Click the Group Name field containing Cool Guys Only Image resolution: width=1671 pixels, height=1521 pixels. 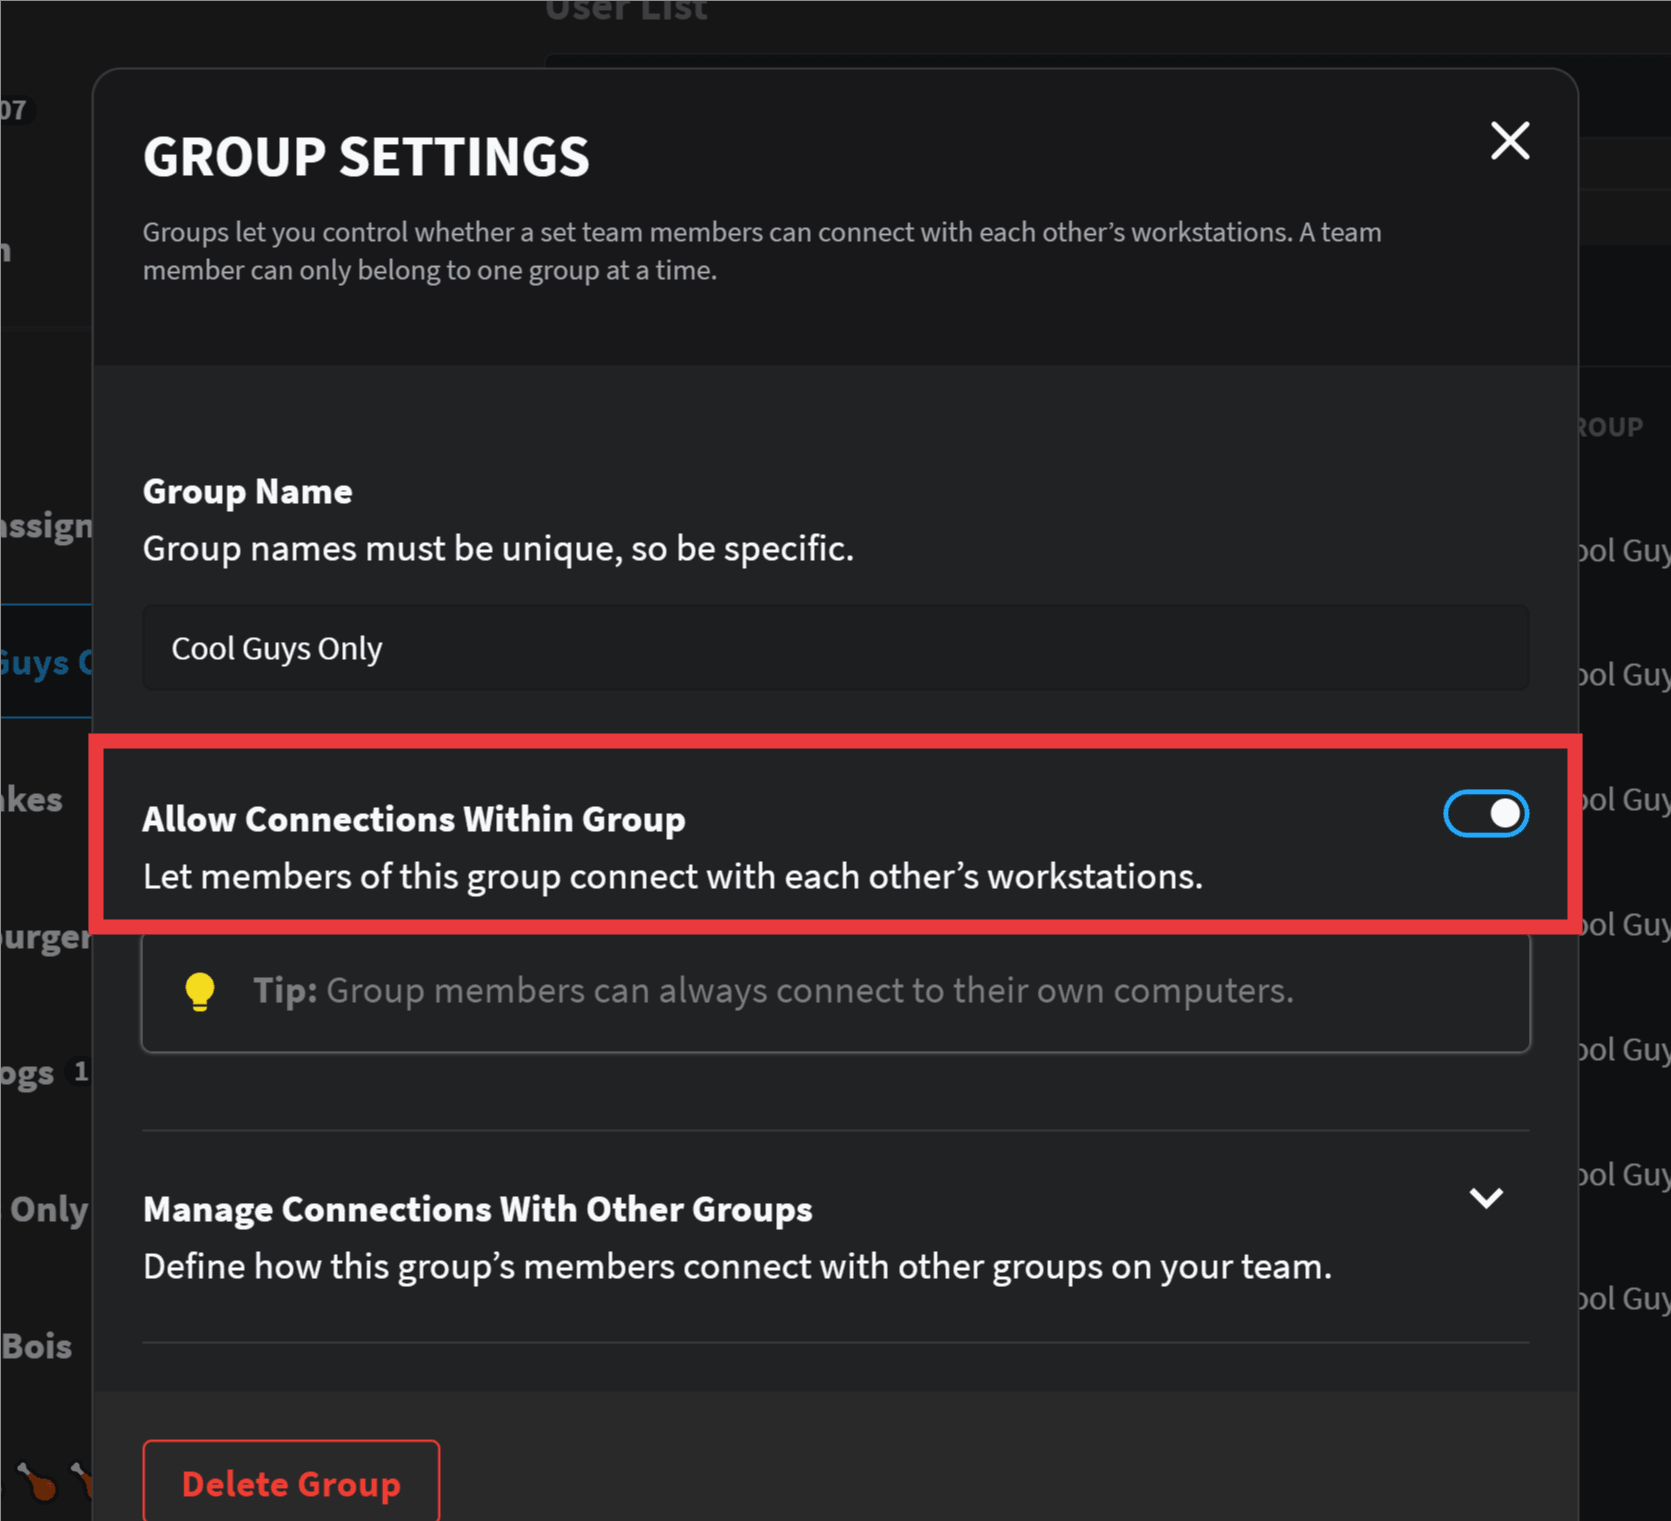click(835, 648)
